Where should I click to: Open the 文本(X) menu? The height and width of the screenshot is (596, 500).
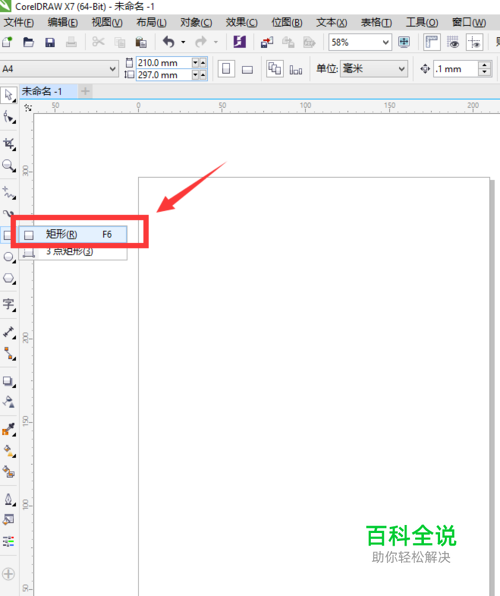pyautogui.click(x=332, y=23)
